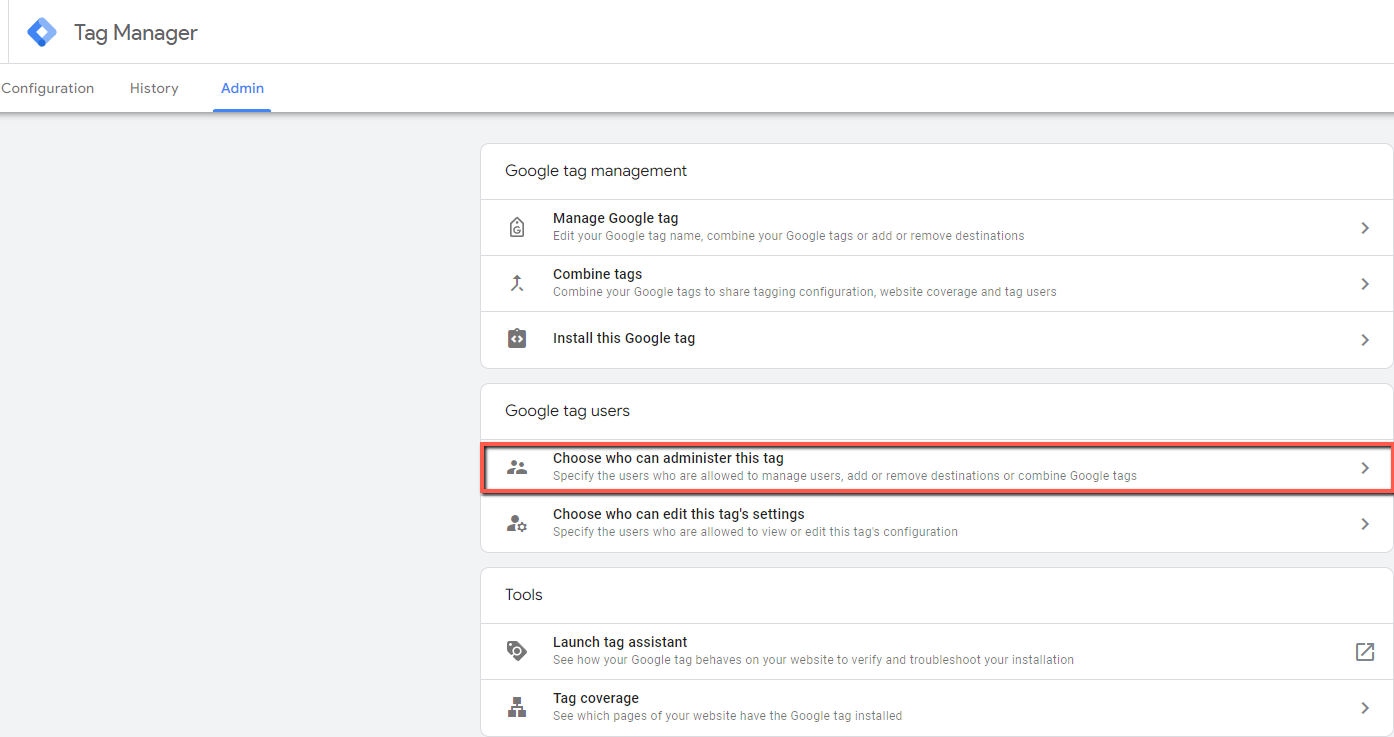Image resolution: width=1394 pixels, height=737 pixels.
Task: Open Launch tag assistant
Action: [x=937, y=652]
